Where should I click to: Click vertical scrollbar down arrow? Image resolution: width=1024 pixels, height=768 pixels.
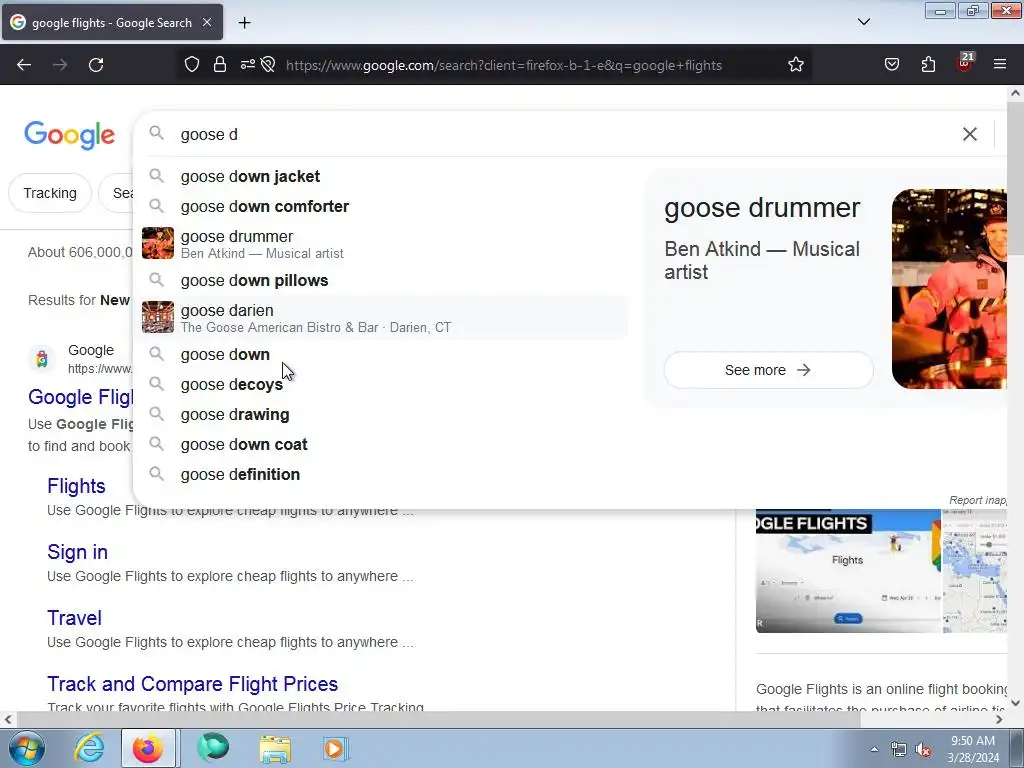click(x=1015, y=703)
